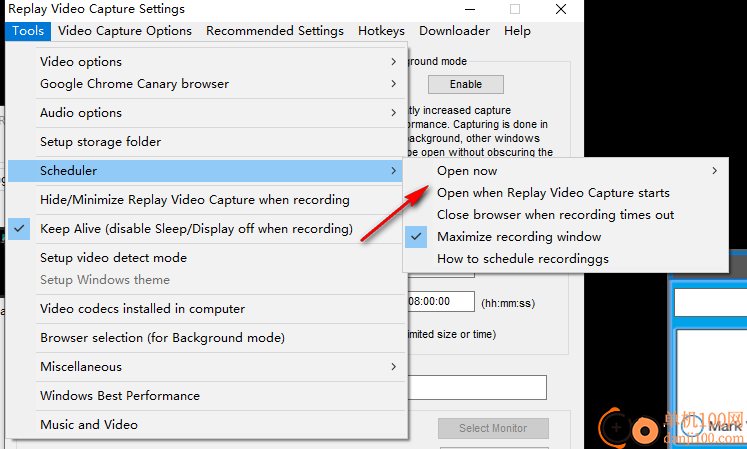Minimize the Settings window
The height and width of the screenshot is (449, 747).
pos(470,9)
